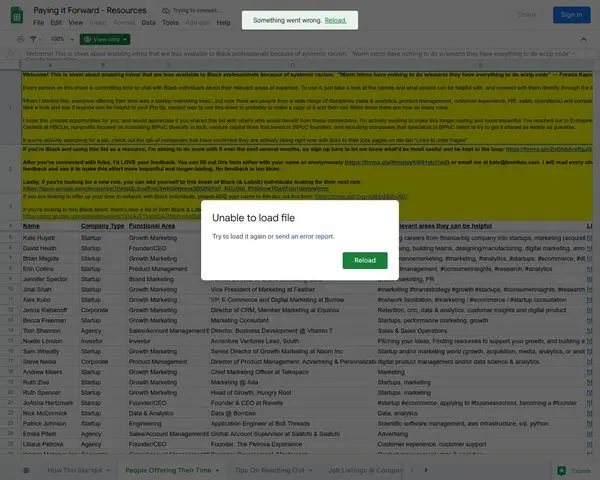Click the Explore icon at bottom right
The width and height of the screenshot is (600, 480).
pyautogui.click(x=561, y=470)
